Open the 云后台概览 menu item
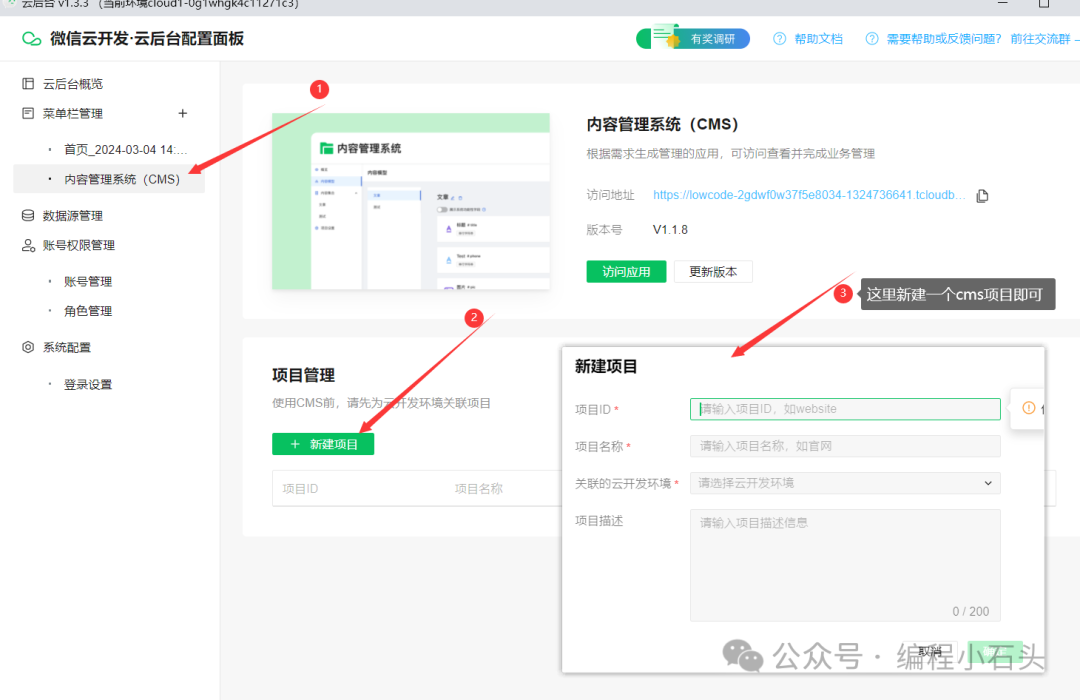Image resolution: width=1080 pixels, height=700 pixels. 73,84
